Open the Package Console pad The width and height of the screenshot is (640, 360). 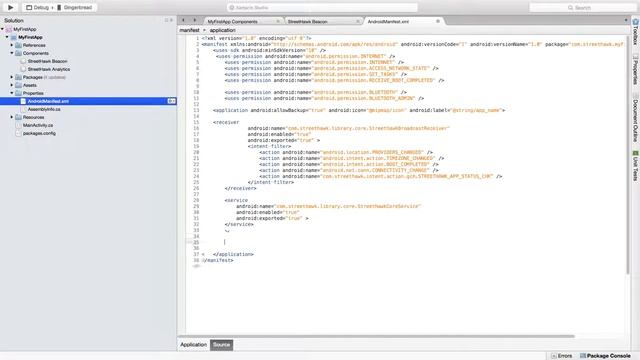click(606, 356)
